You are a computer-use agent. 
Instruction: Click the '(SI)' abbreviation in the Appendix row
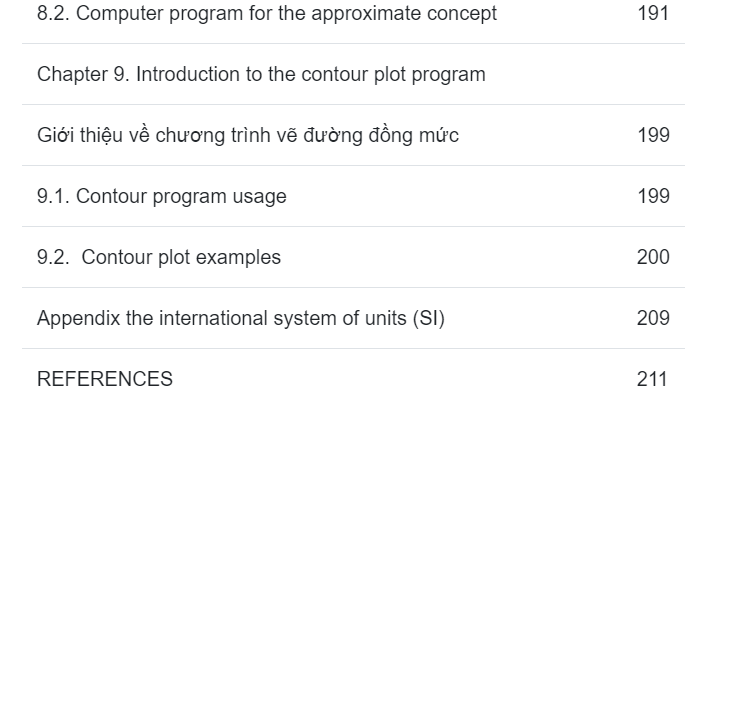click(x=428, y=319)
